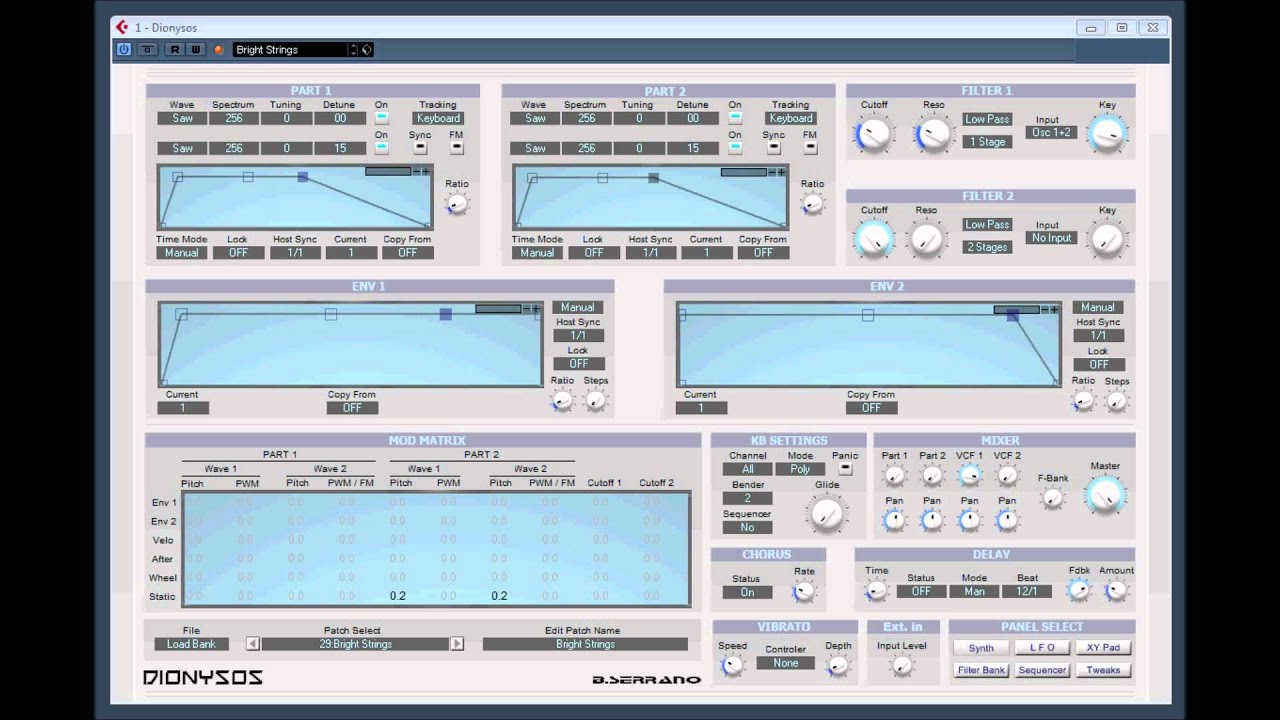This screenshot has width=1280, height=720.
Task: Toggle Part 1 FM switch
Action: click(x=456, y=148)
